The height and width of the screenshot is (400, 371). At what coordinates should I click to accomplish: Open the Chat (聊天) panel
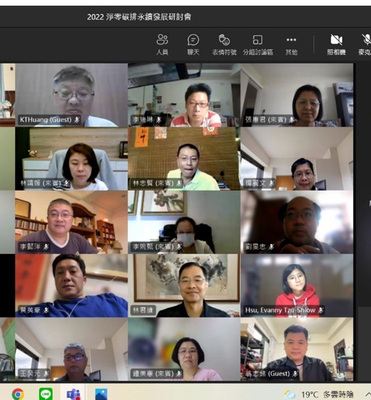tap(193, 44)
